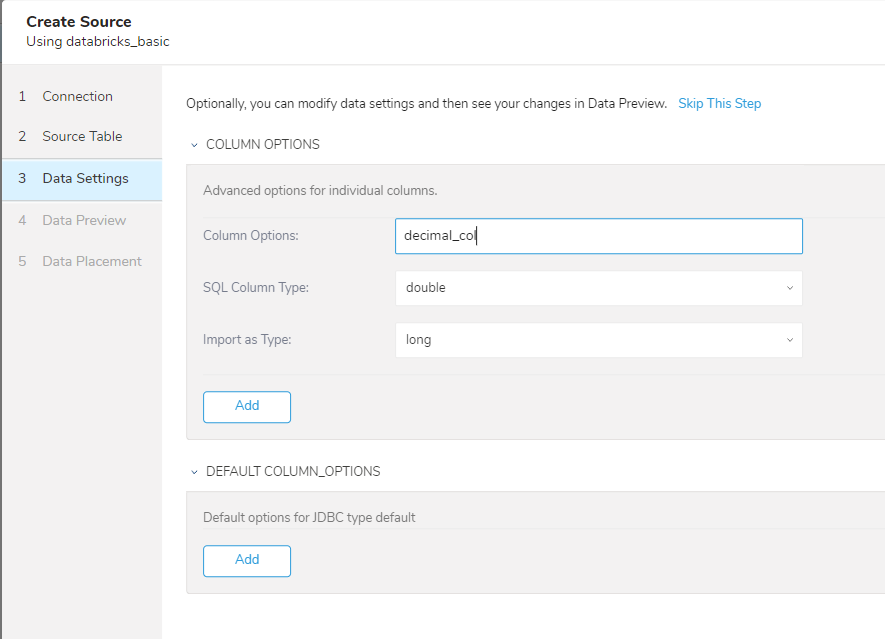Viewport: 885px width, 639px height.
Task: Jump to the Data Placement step
Action: click(x=92, y=261)
